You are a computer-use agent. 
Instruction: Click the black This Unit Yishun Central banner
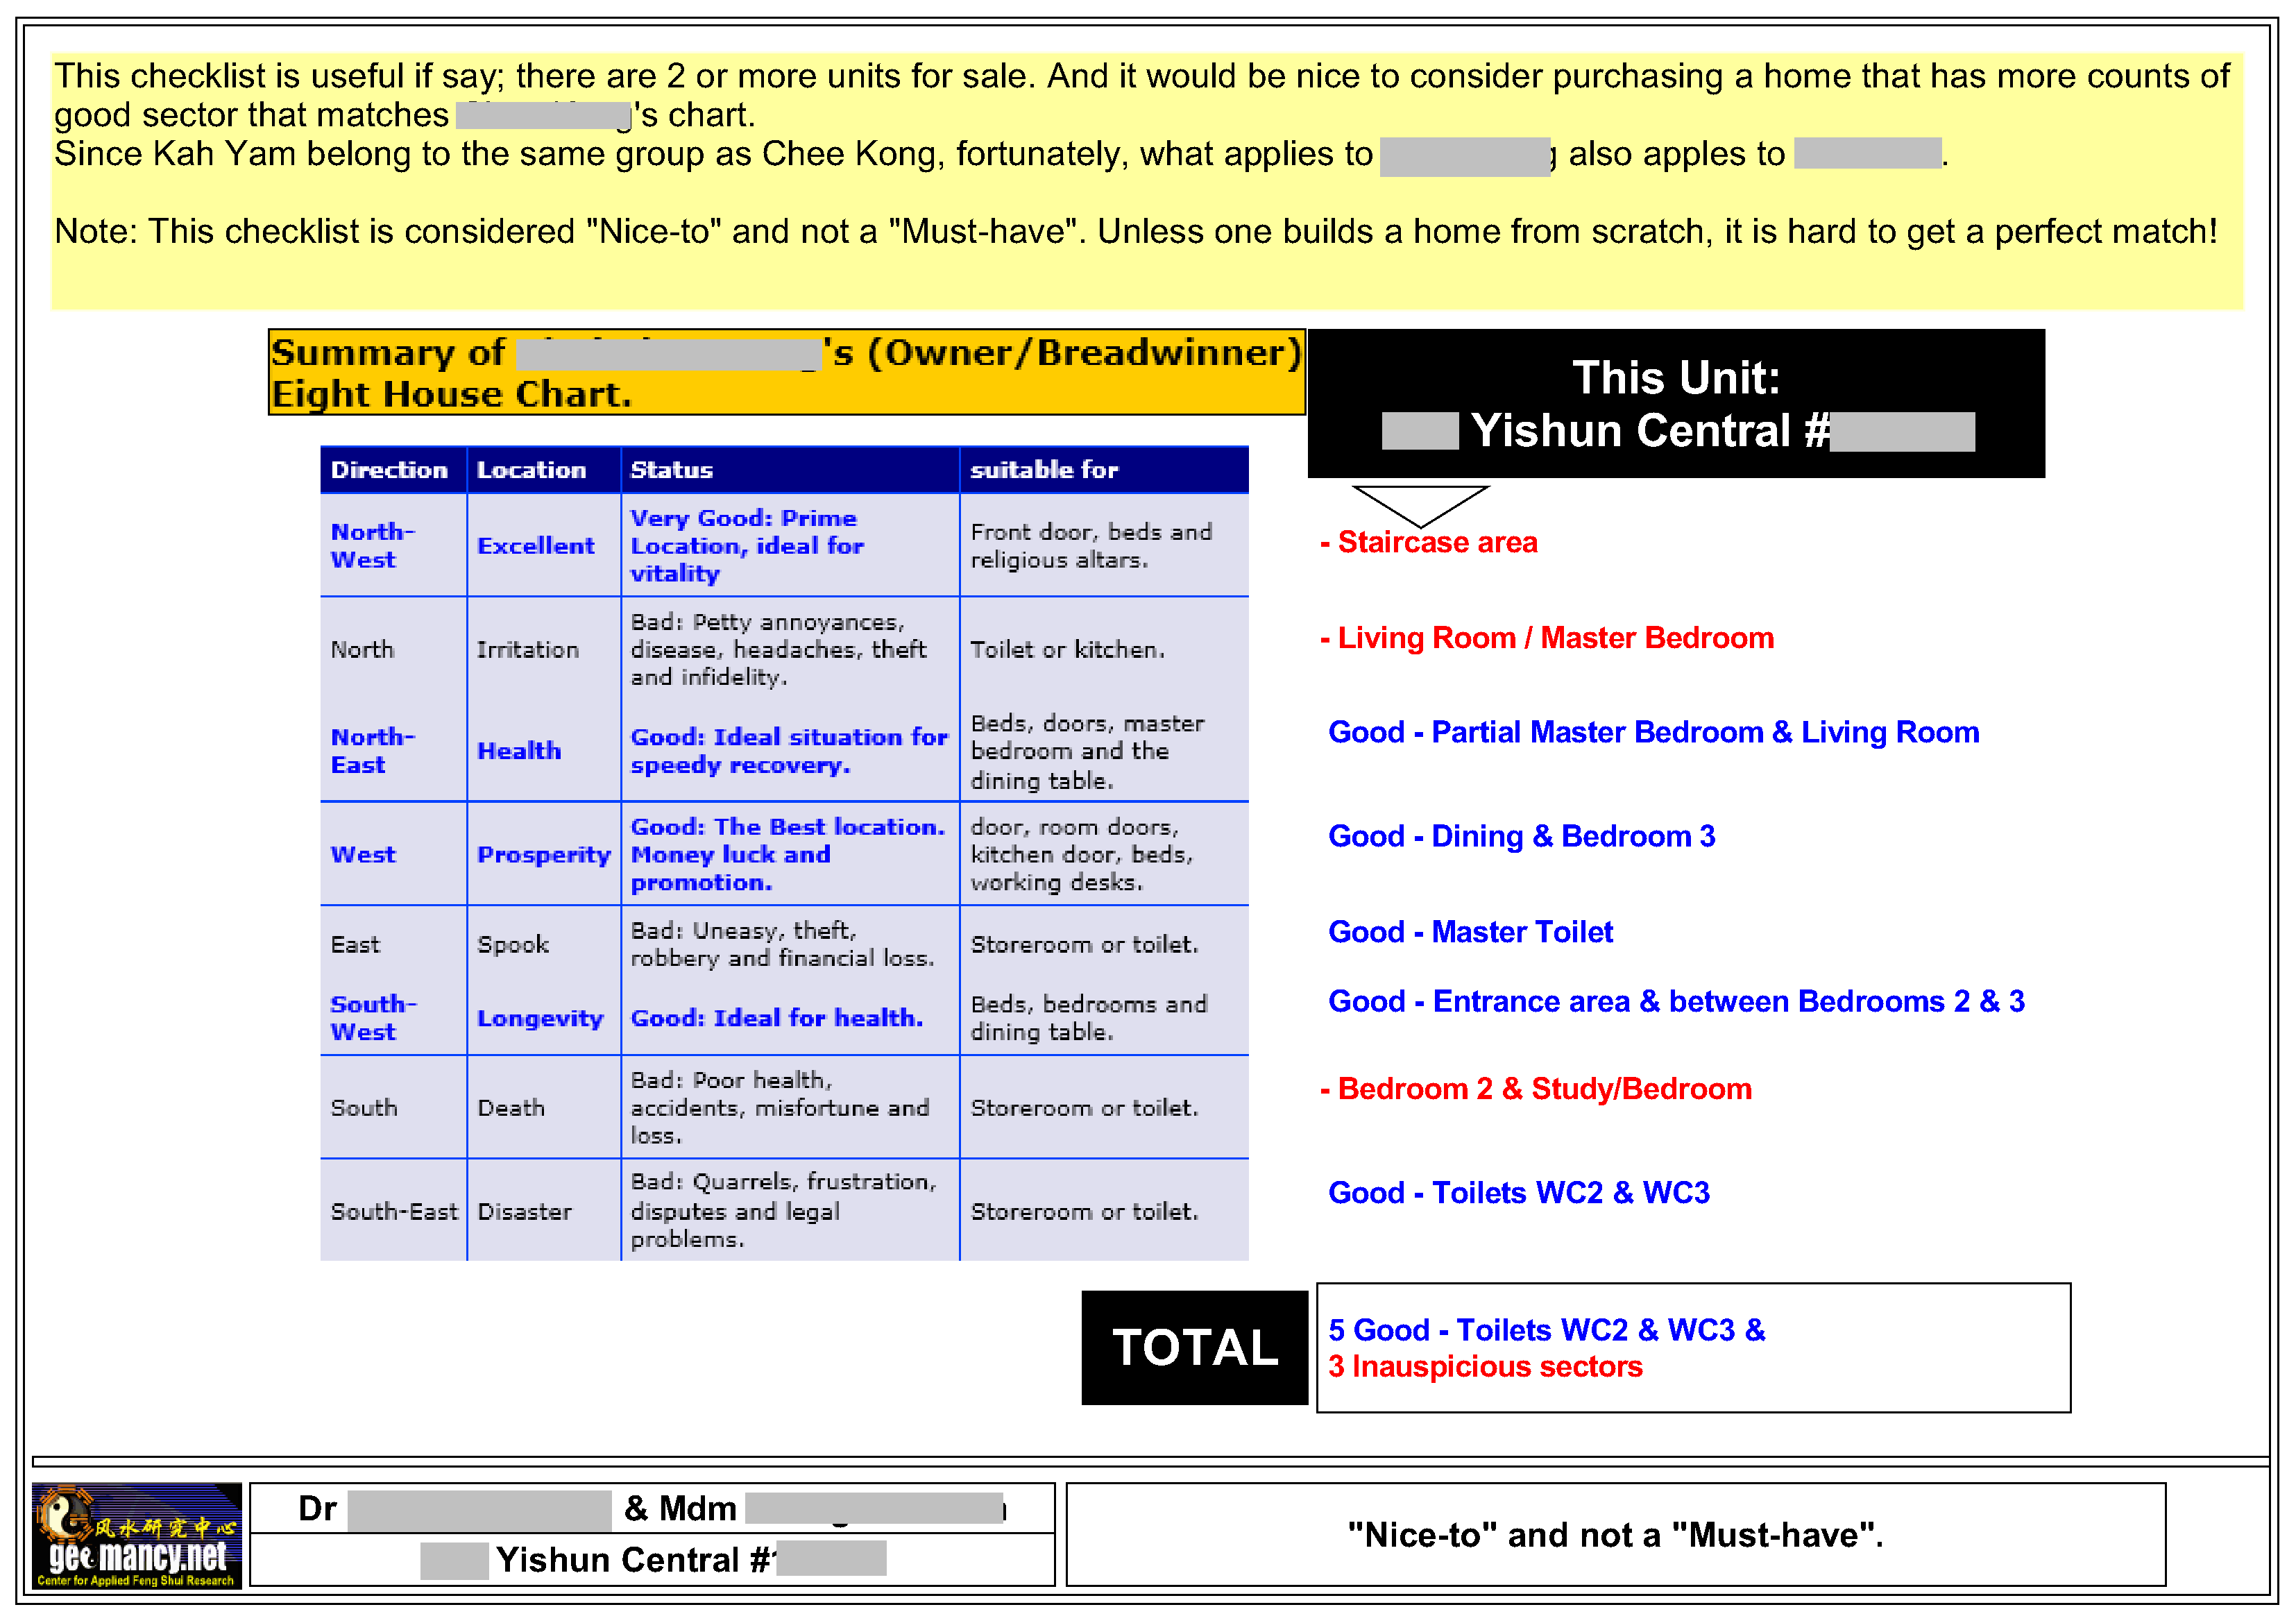(x=1676, y=404)
